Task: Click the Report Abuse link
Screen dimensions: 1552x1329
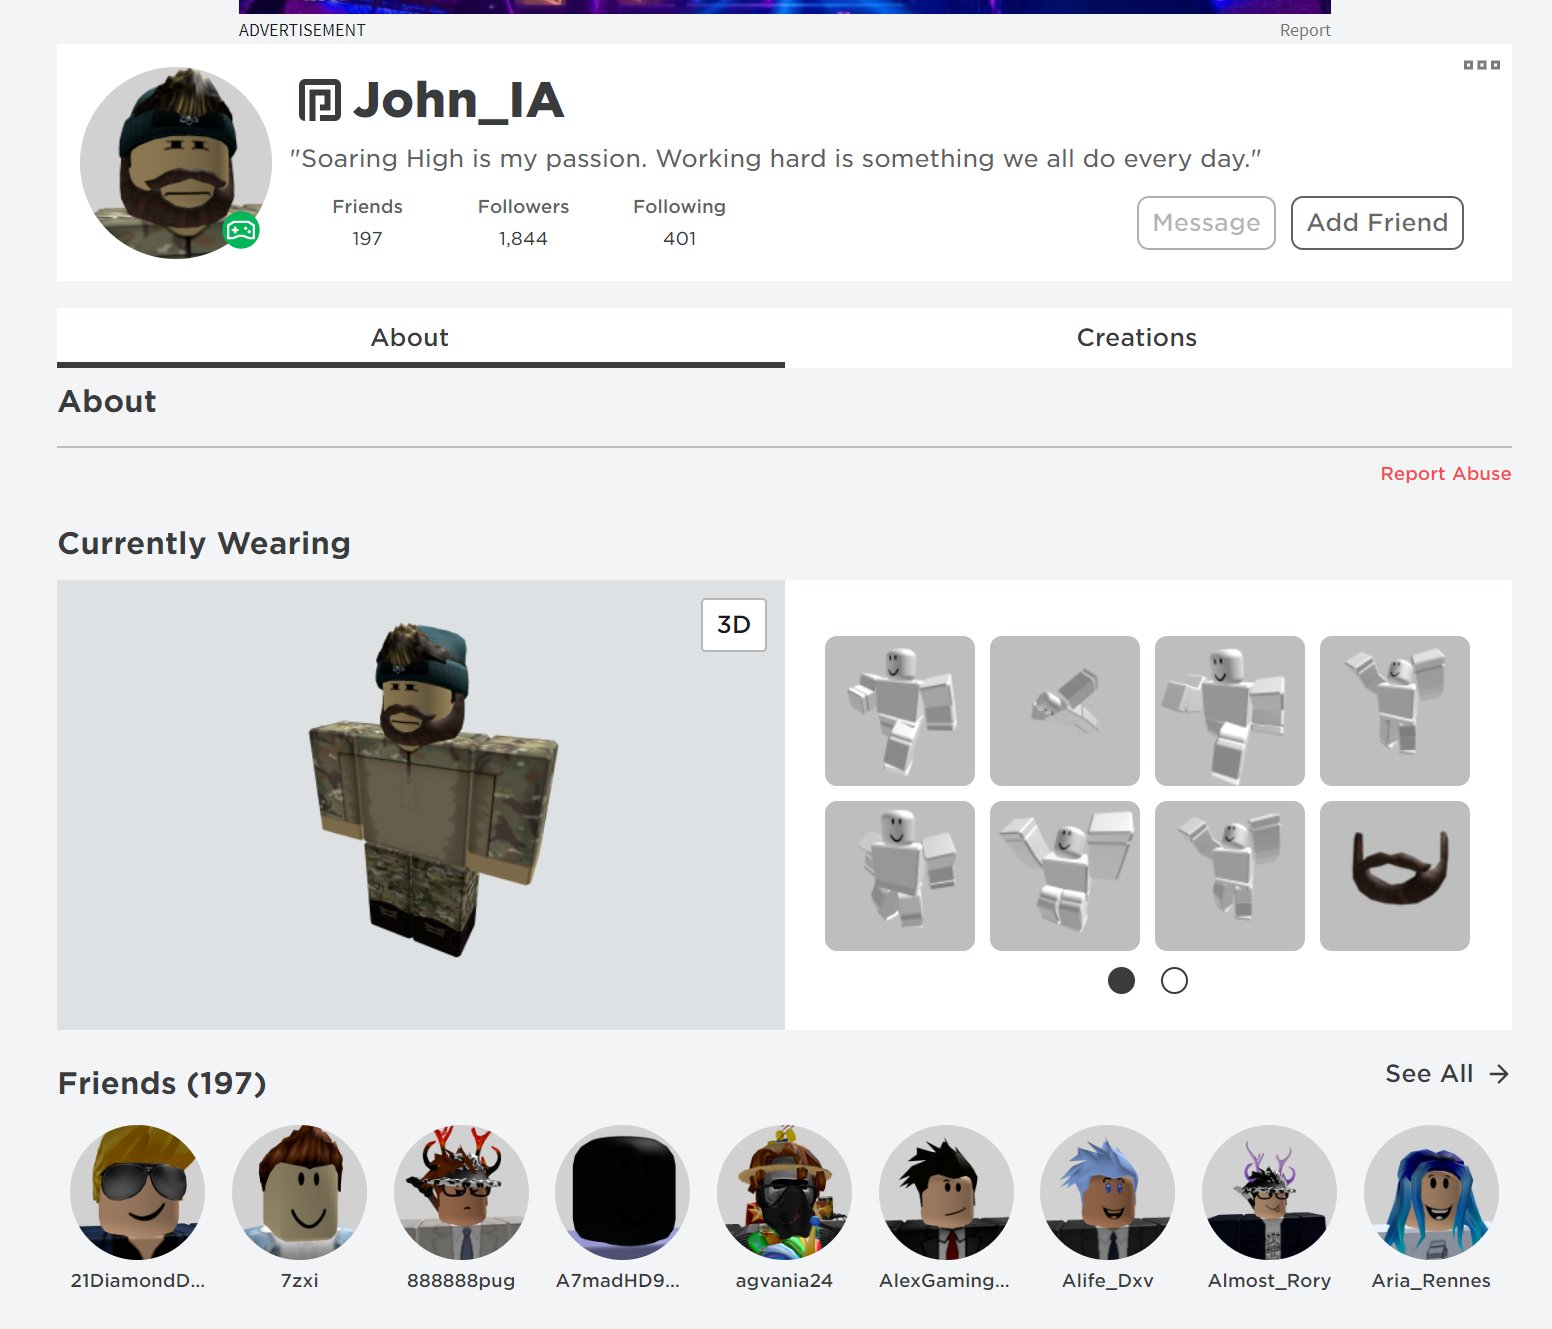Action: pos(1445,474)
